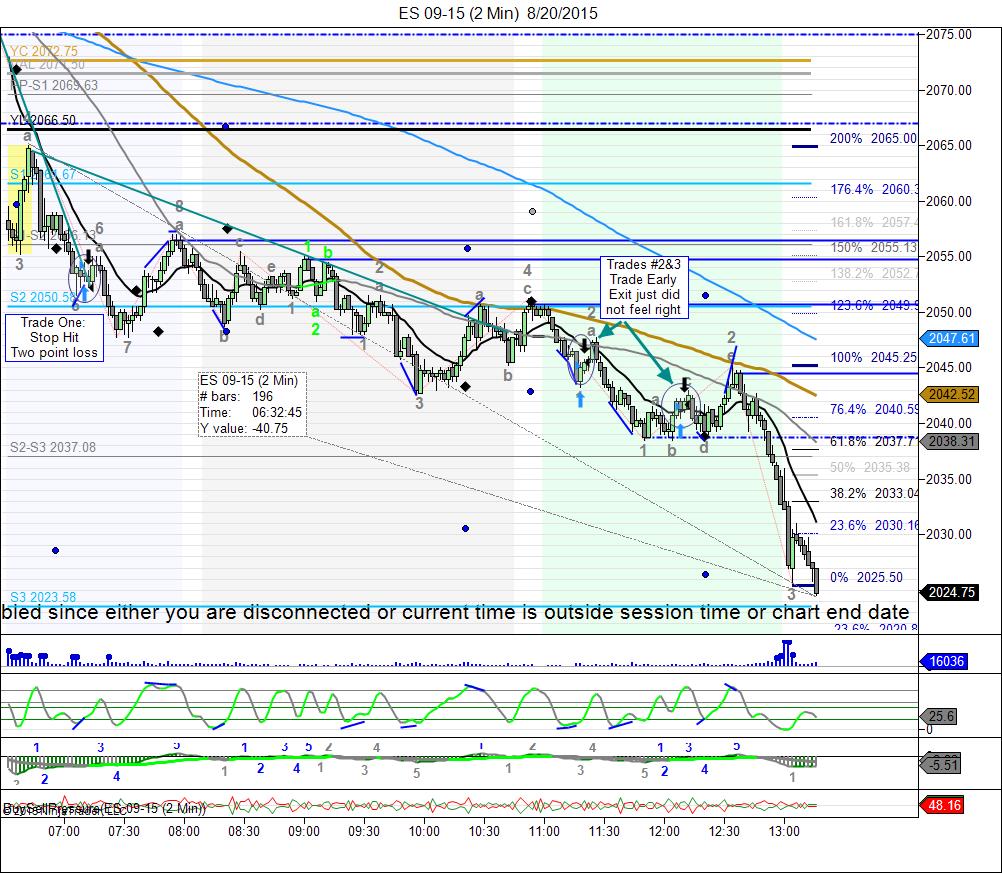Click the 'Y value: -40.75' line

(244, 428)
